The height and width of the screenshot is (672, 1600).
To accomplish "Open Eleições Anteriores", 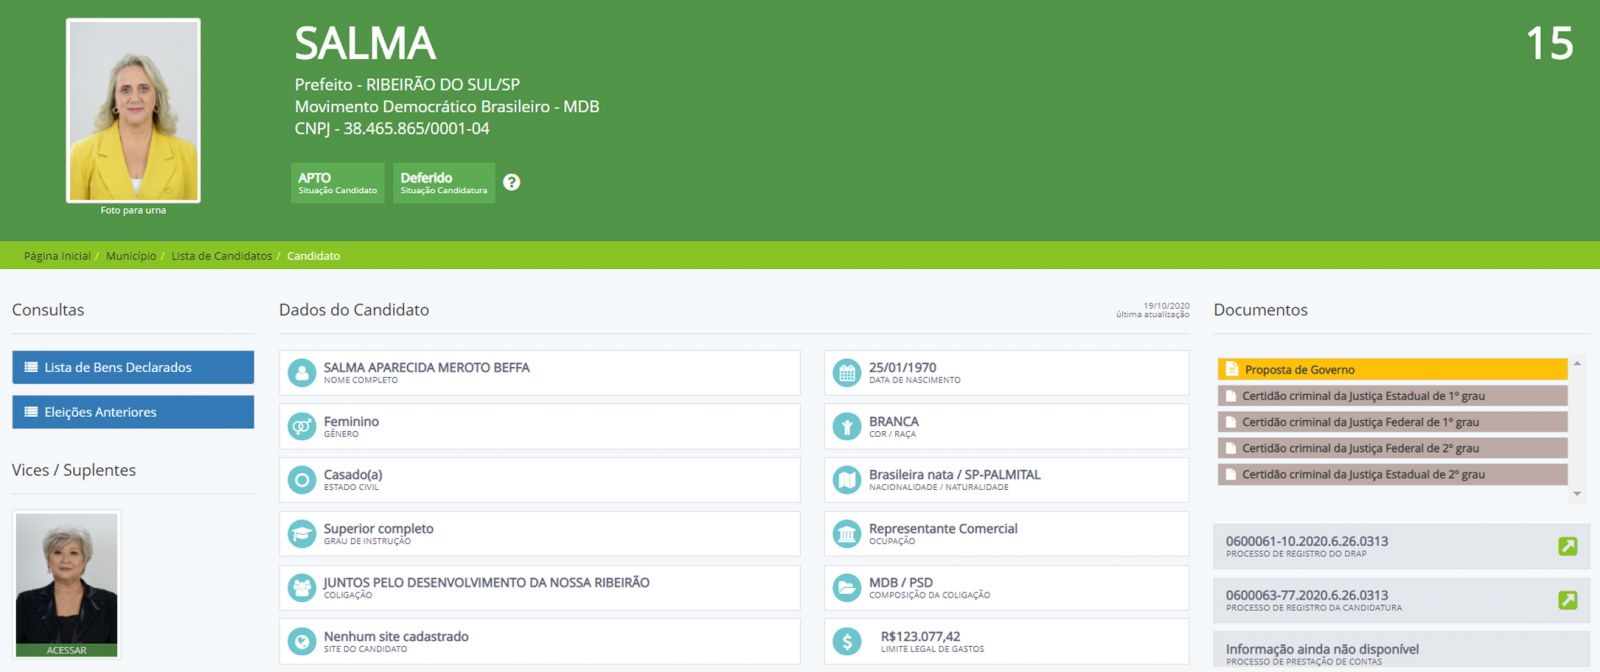I will [x=133, y=412].
